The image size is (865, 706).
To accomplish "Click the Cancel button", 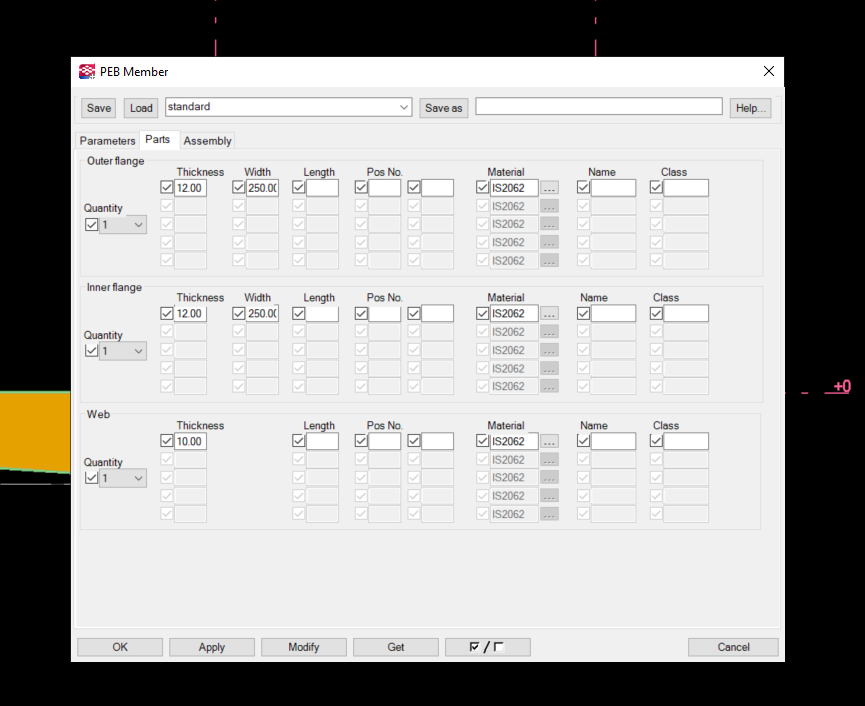I will coord(733,647).
